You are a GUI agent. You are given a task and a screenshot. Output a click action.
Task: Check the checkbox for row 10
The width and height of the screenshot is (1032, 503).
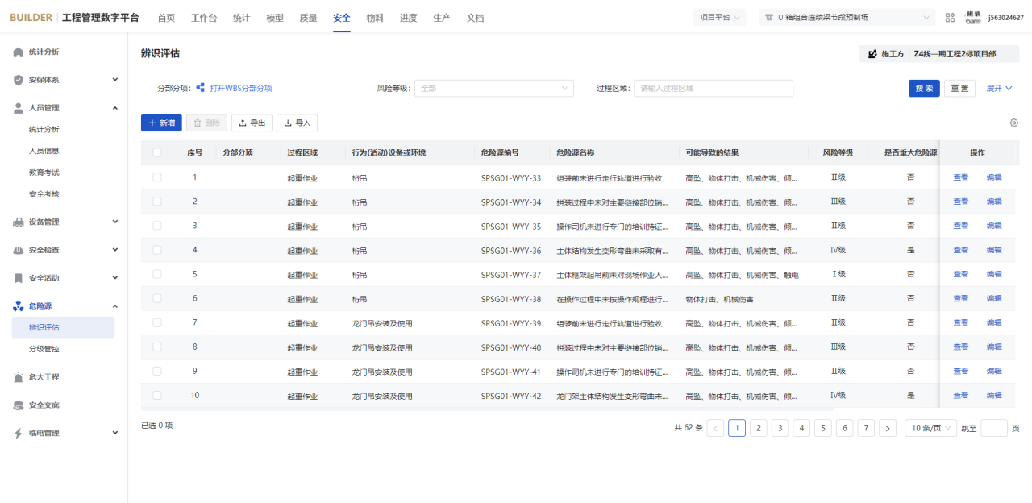[157, 396]
